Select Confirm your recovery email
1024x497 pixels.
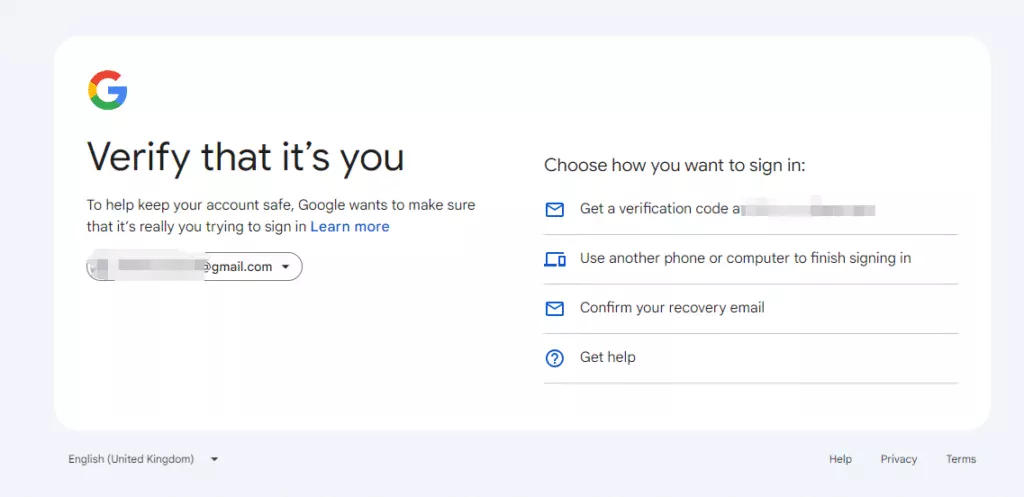click(x=751, y=308)
